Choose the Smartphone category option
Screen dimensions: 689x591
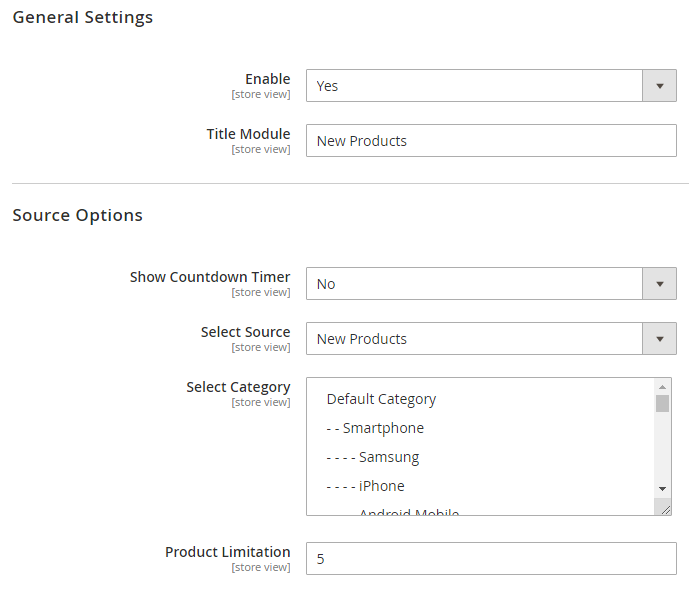(x=375, y=428)
